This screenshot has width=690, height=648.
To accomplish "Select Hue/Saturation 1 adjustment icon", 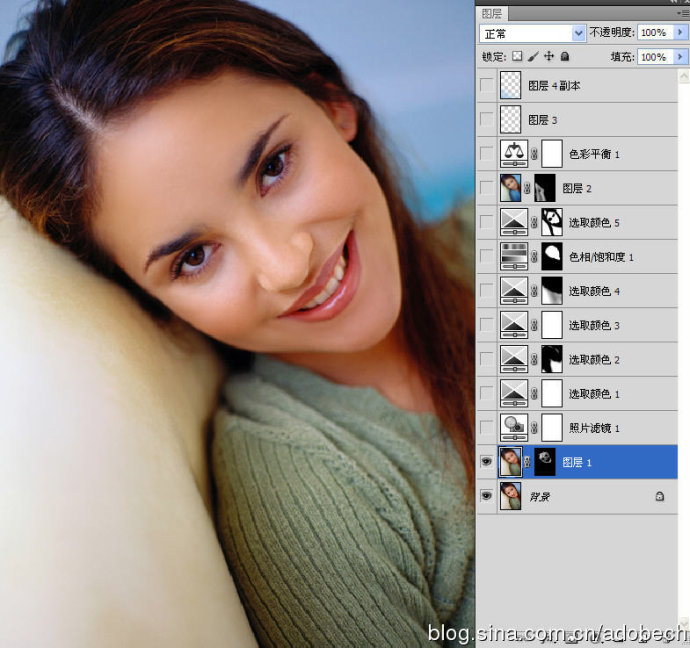I will (x=514, y=256).
